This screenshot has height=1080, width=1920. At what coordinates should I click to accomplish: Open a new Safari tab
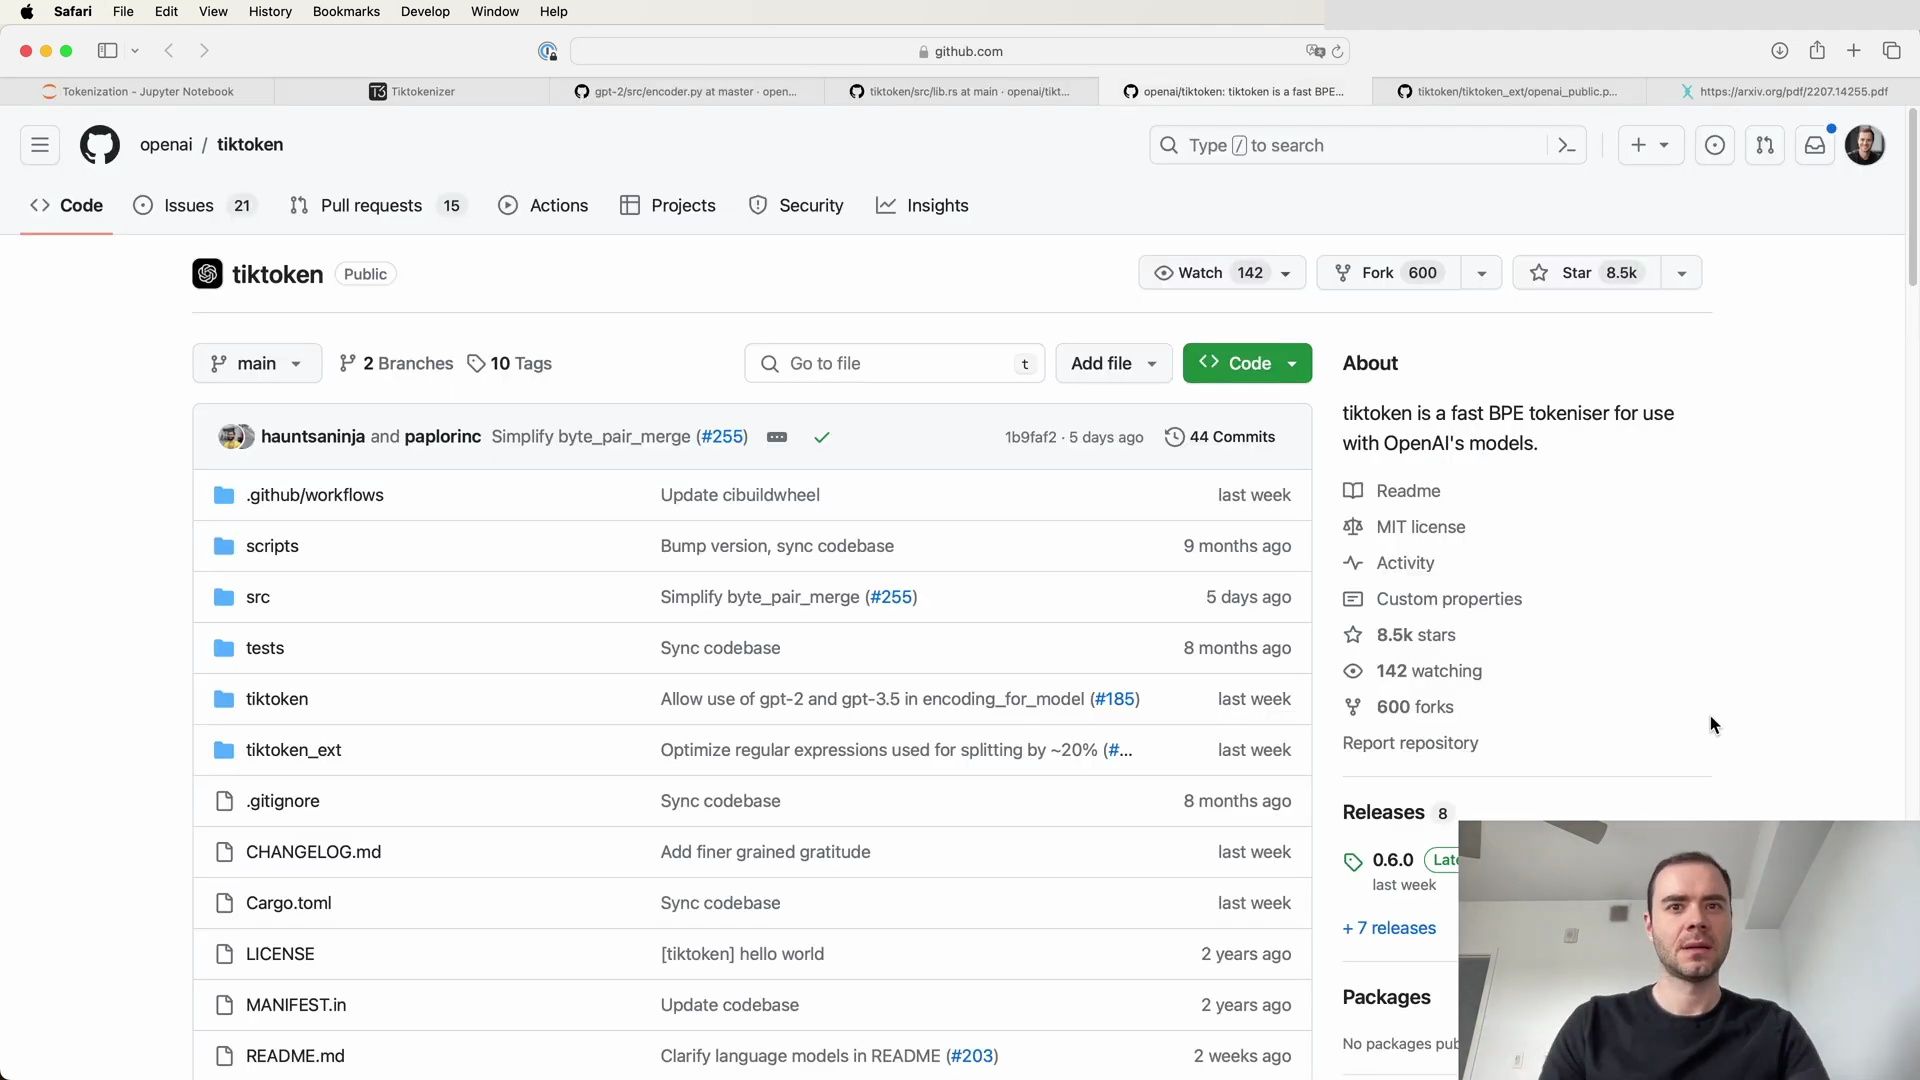click(x=1854, y=51)
